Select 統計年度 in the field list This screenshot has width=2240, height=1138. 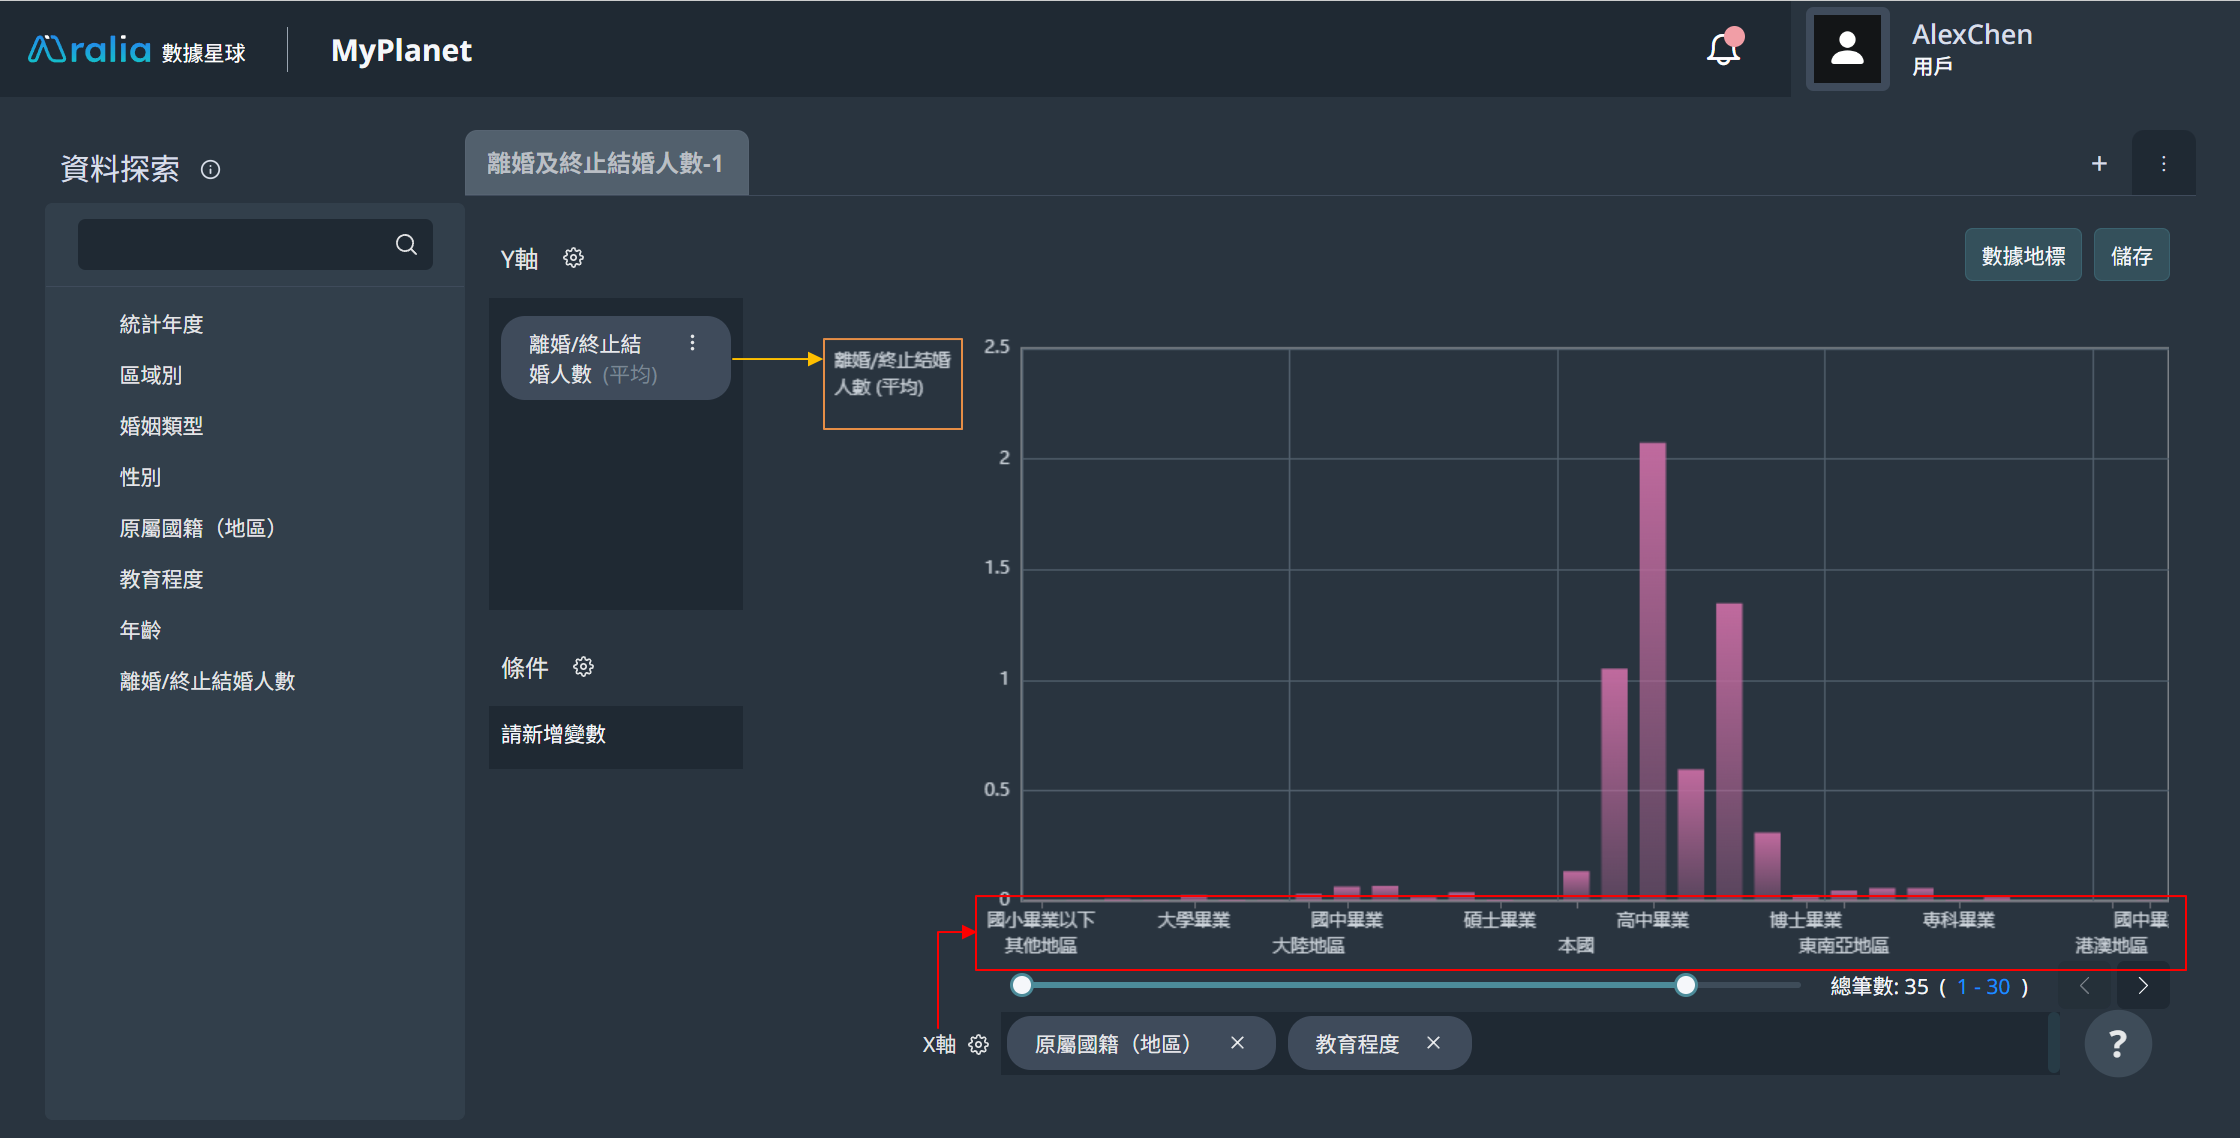[161, 324]
